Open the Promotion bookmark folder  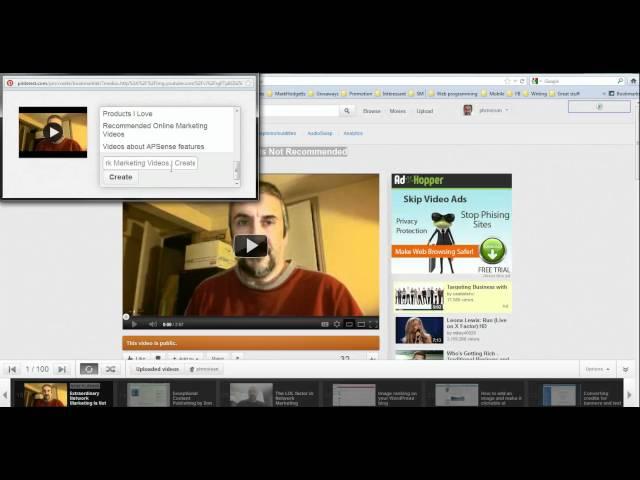pos(357,93)
